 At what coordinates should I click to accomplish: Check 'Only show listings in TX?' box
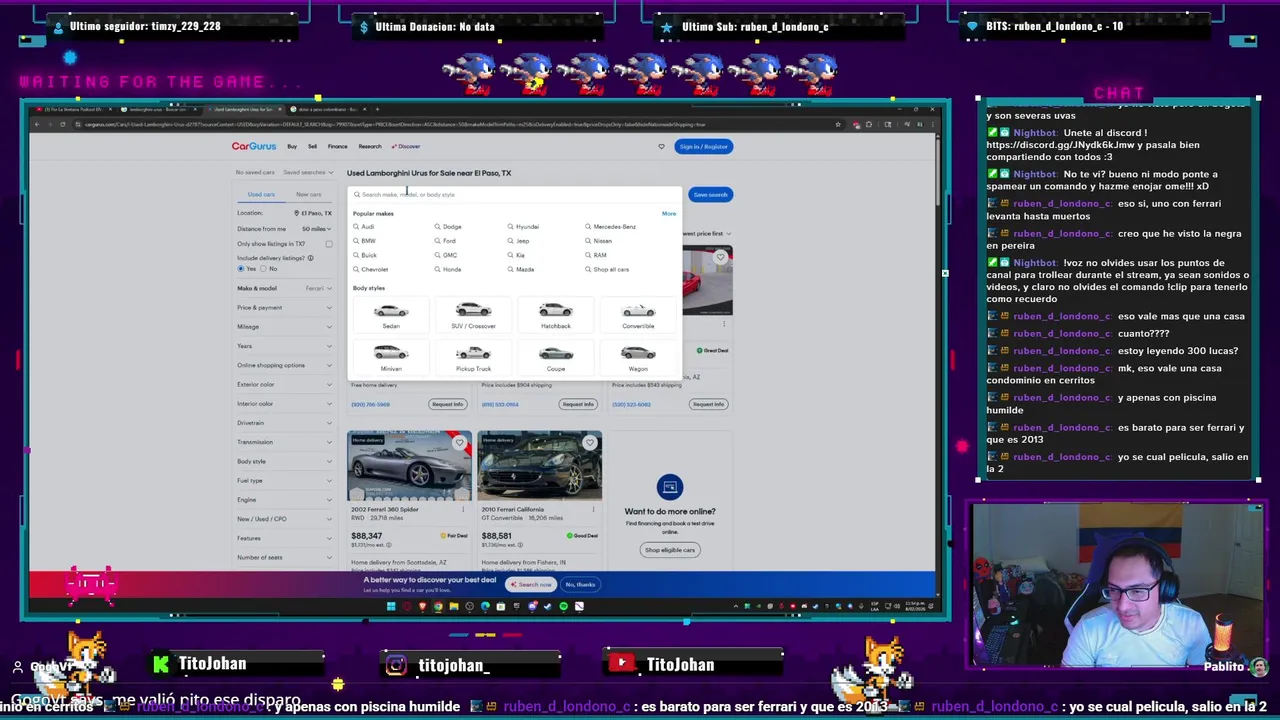328,244
